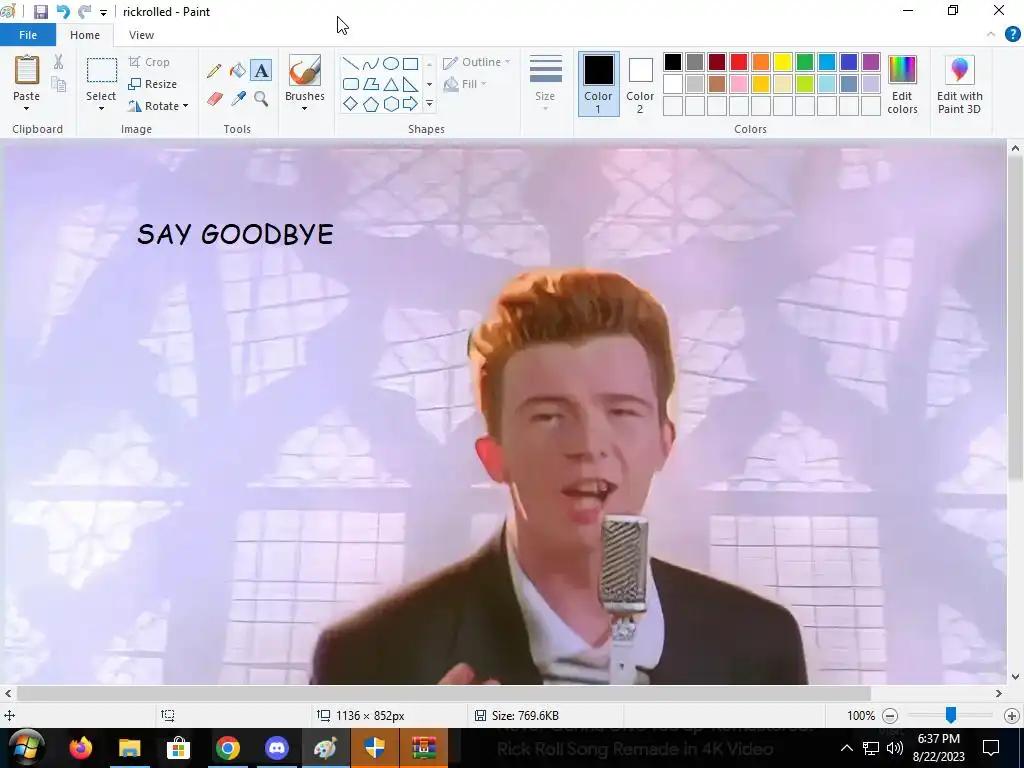The width and height of the screenshot is (1024, 768).
Task: Click the SAY GOODBYE text on canvas
Action: [x=236, y=234]
